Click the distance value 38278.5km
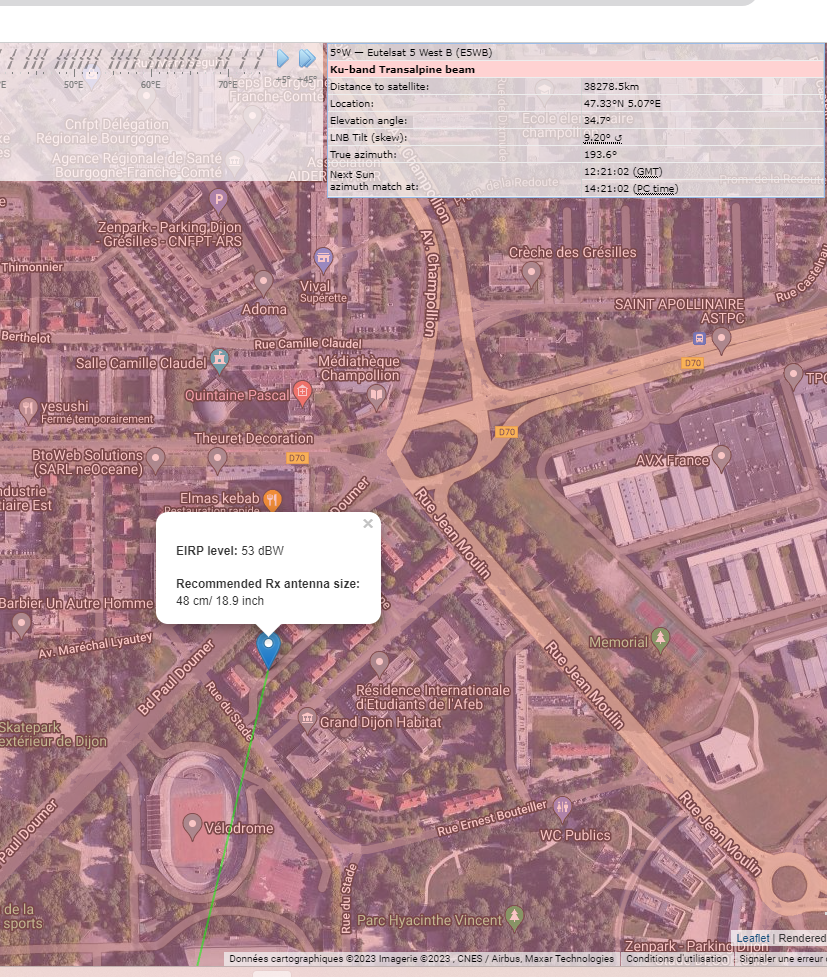 (611, 87)
